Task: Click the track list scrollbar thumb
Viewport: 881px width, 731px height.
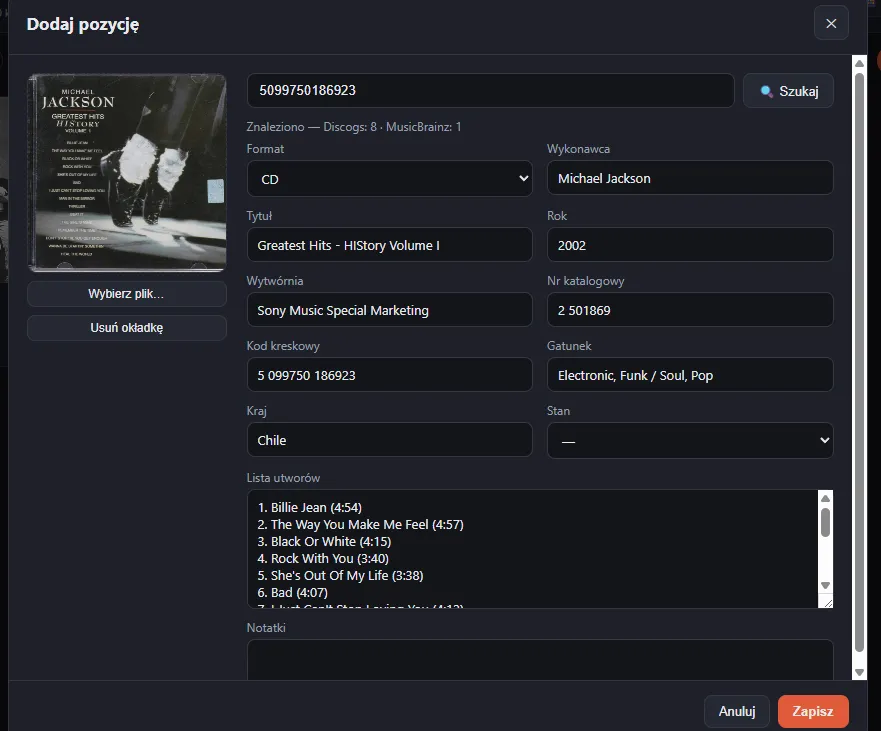Action: click(x=825, y=523)
